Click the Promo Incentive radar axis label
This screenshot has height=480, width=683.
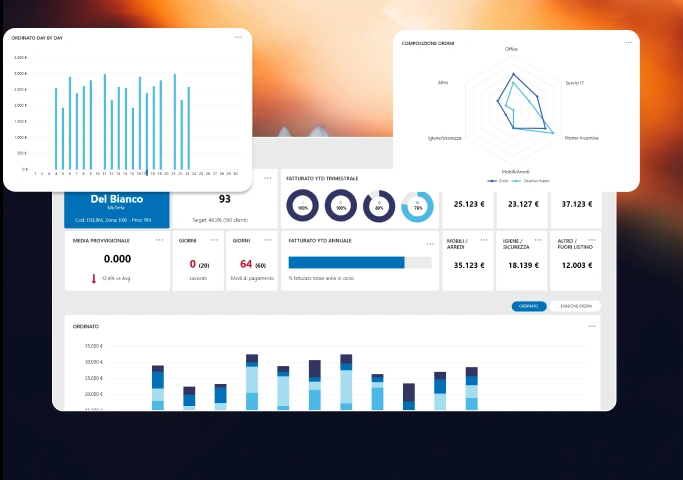tap(582, 138)
